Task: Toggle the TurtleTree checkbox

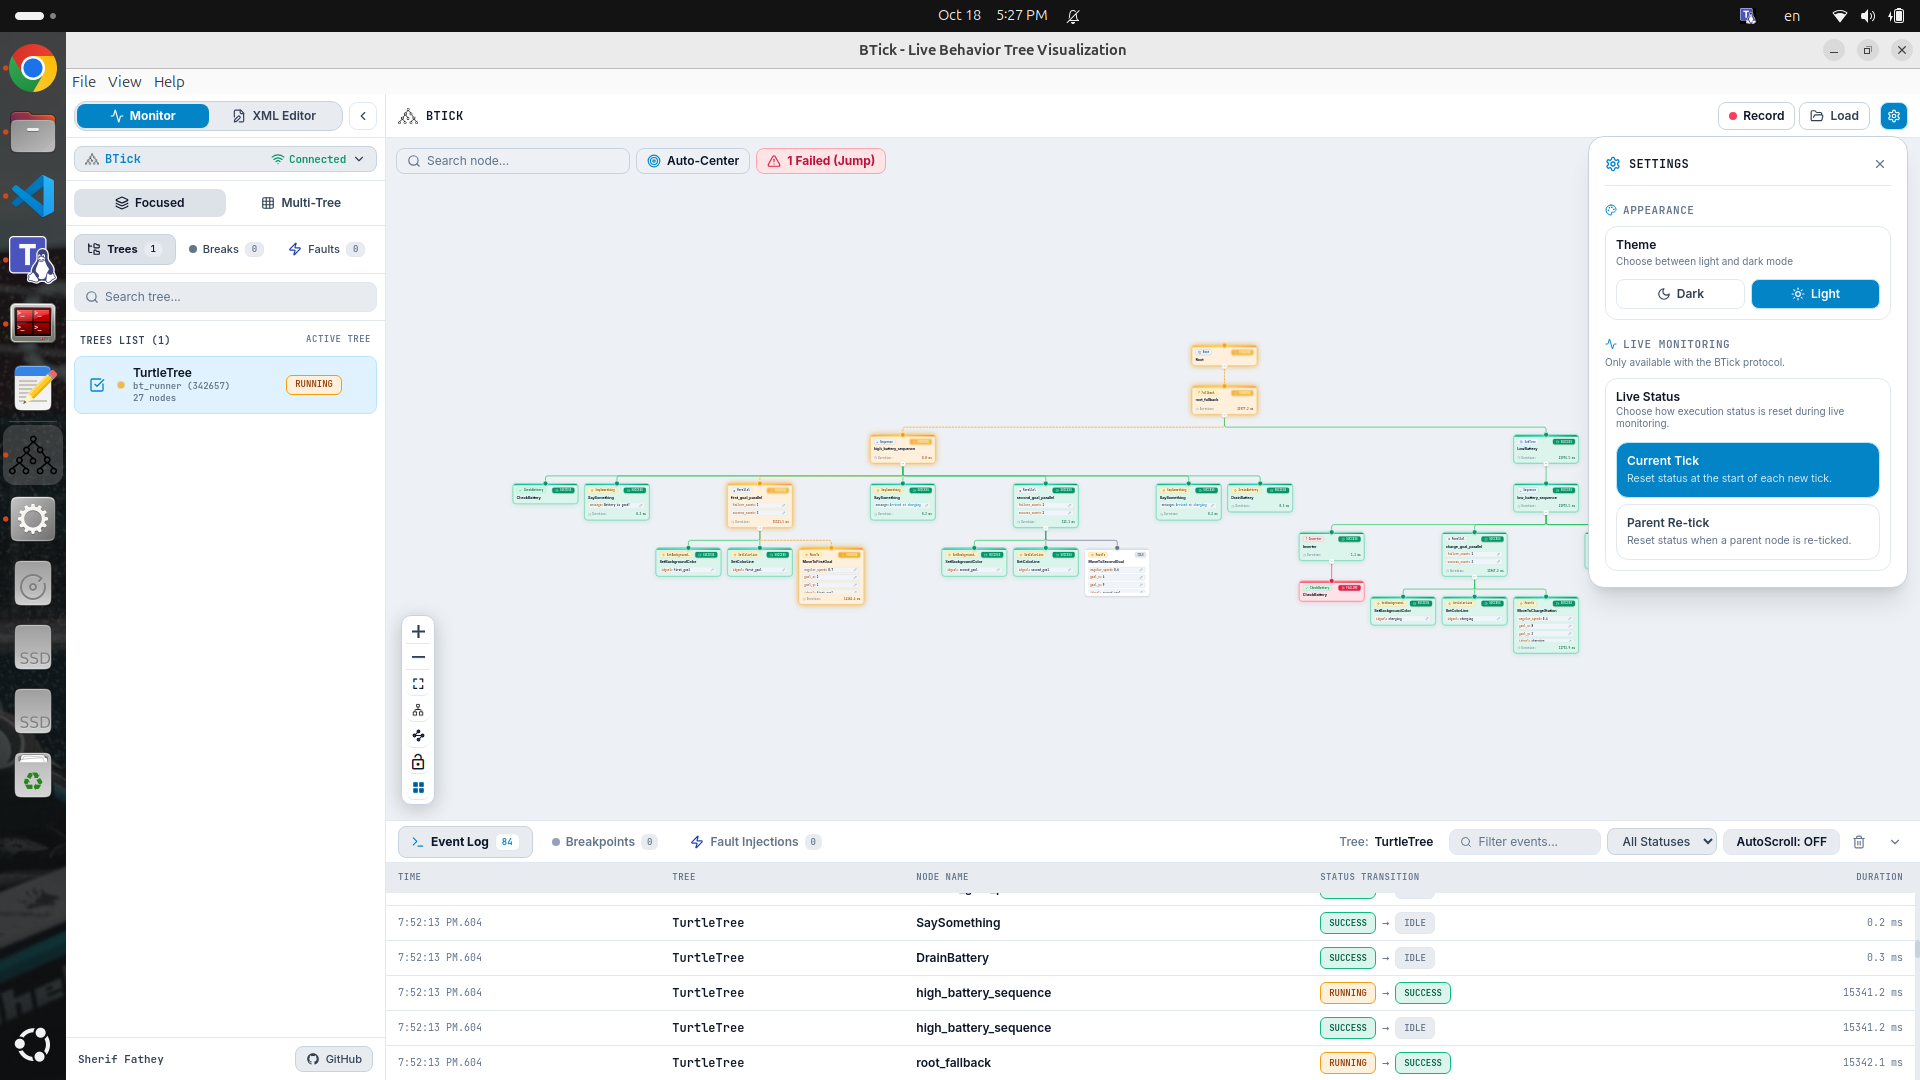Action: point(97,385)
